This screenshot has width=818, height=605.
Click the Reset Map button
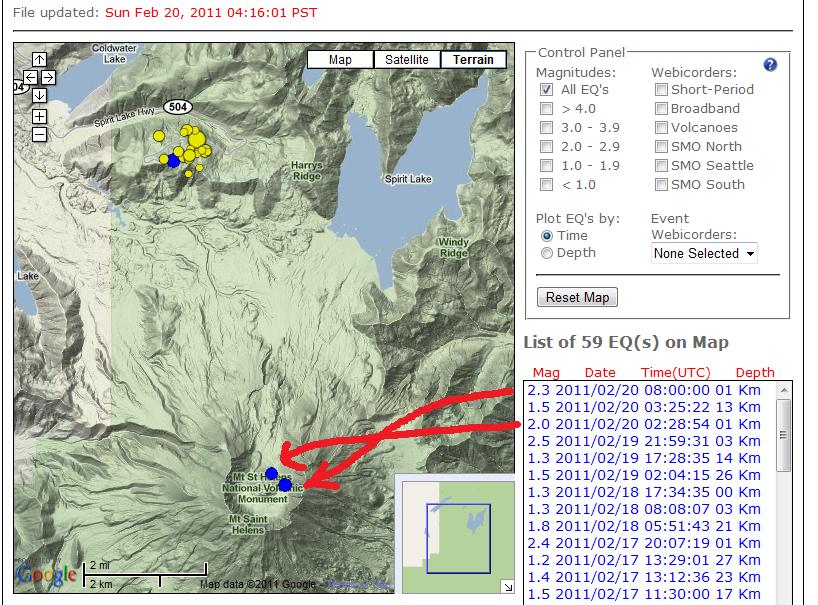pos(577,298)
